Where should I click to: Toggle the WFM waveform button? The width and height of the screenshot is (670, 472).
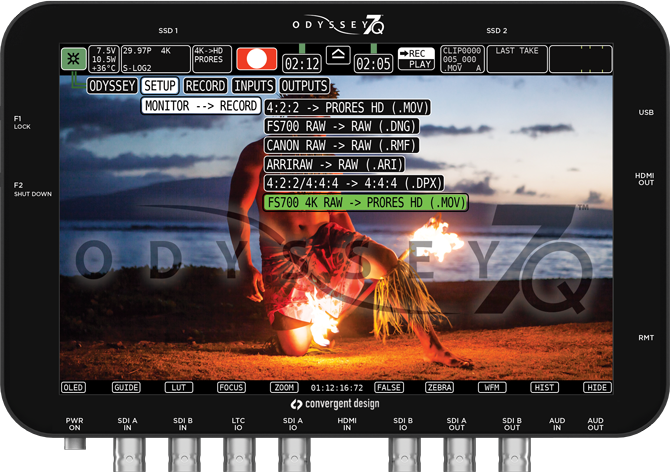pos(492,387)
